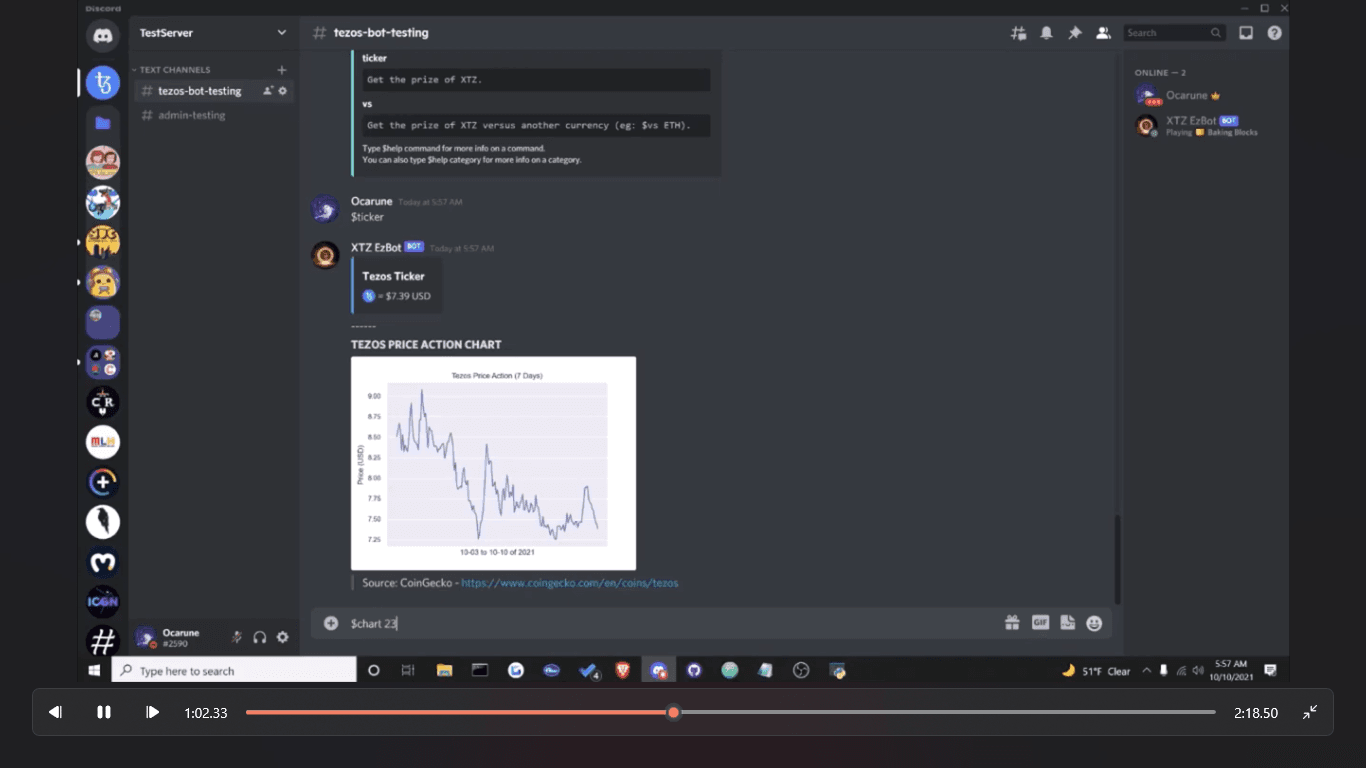Create channel with the plus icon

(282, 70)
